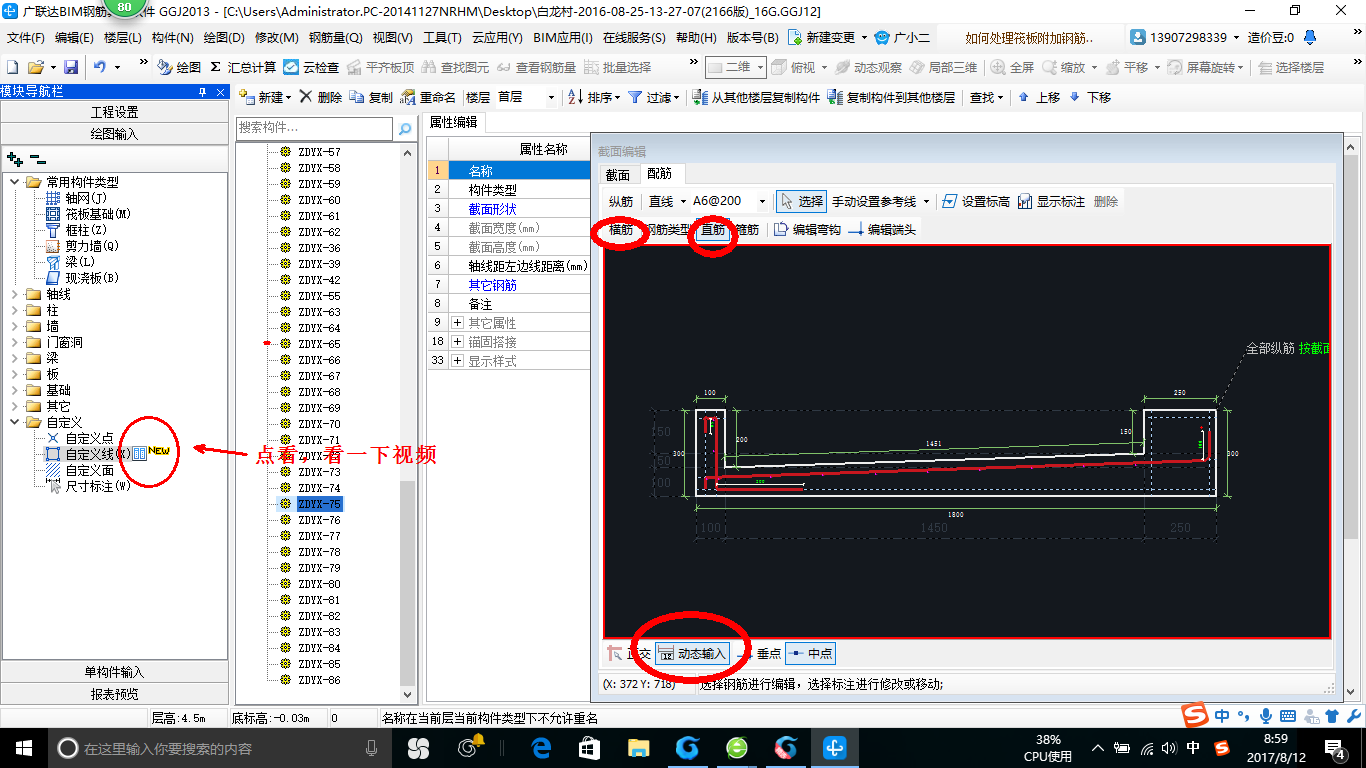Screen dimensions: 1366x768
Task: Open the BIM应用(I) menu
Action: [562, 38]
